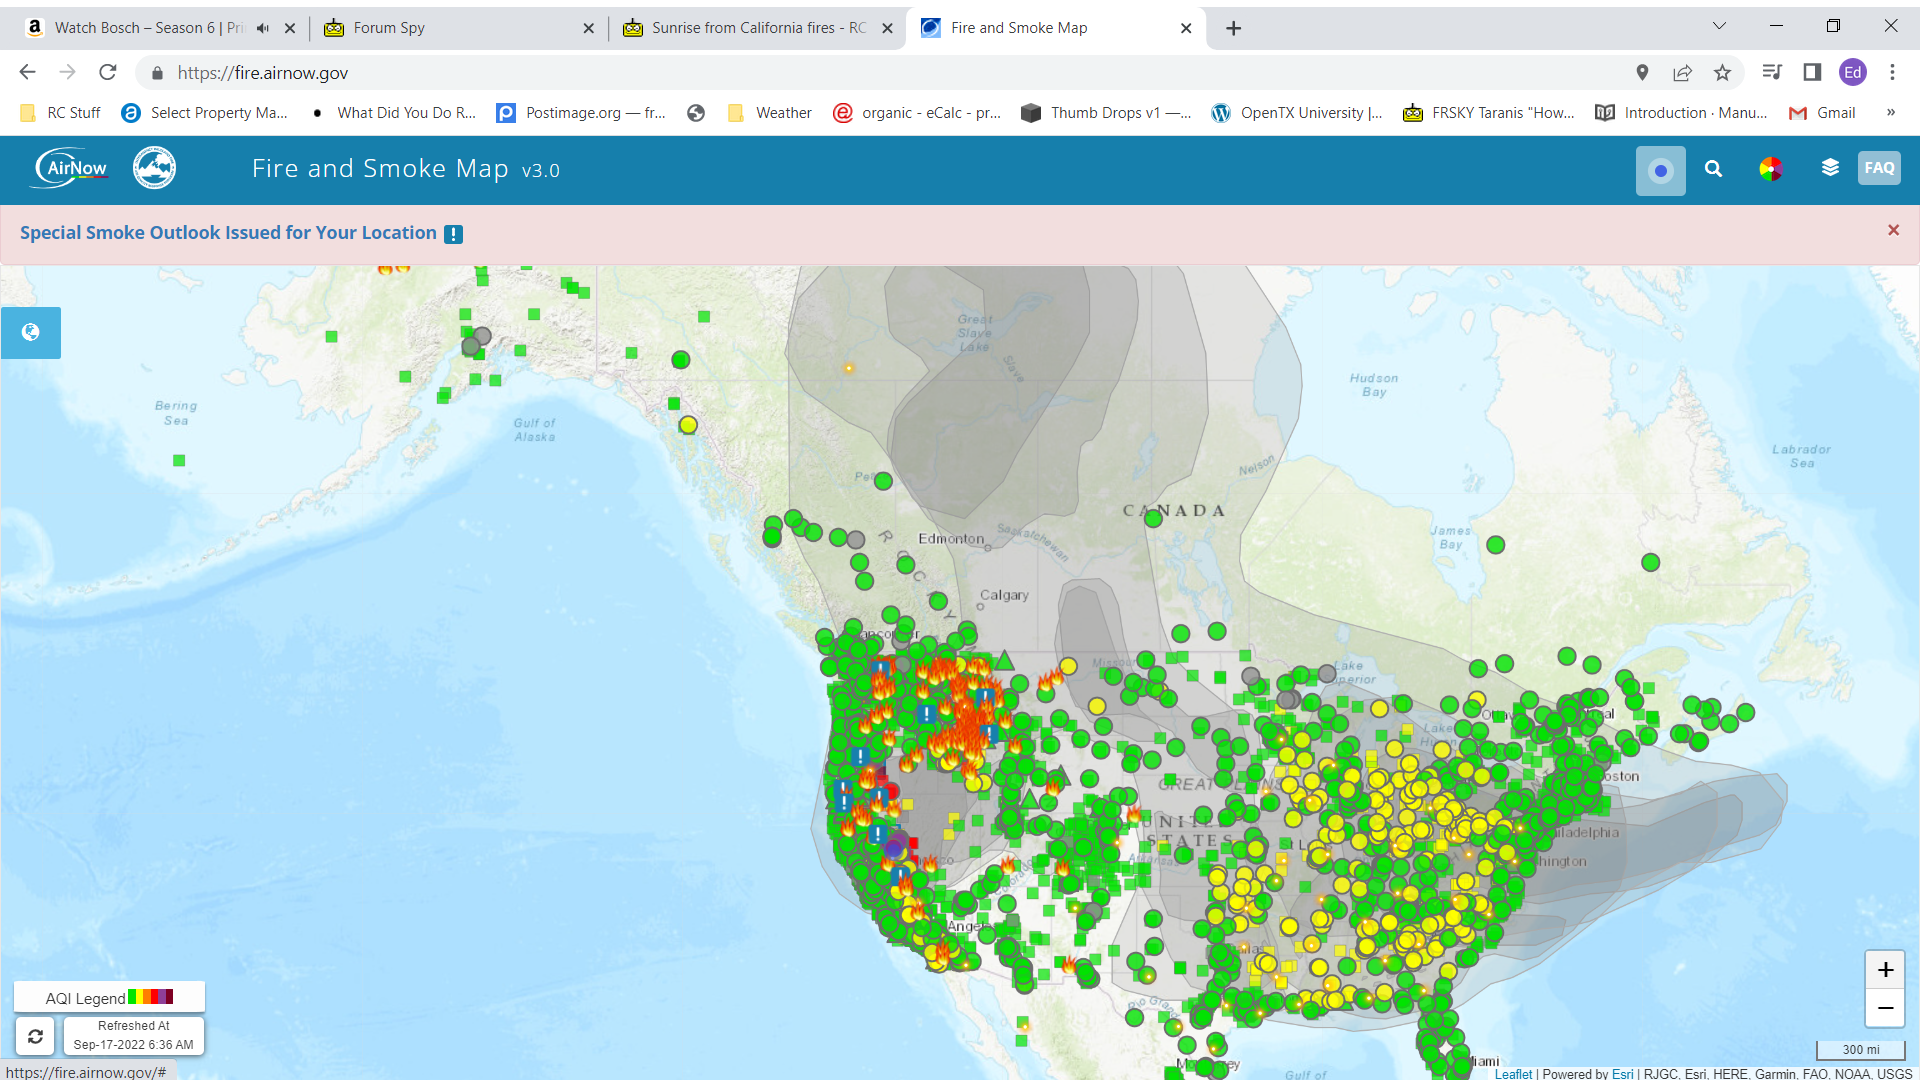Open the map layers icon
This screenshot has width=1920, height=1080.
click(1829, 168)
